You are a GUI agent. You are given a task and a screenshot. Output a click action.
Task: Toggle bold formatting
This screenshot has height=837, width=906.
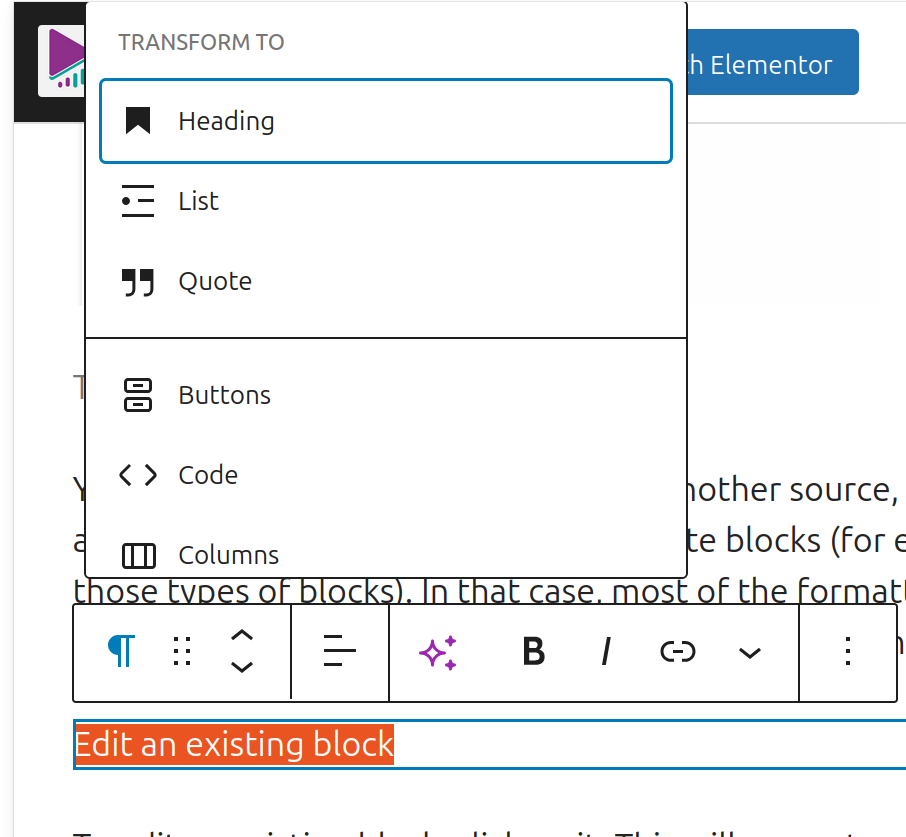click(x=534, y=652)
